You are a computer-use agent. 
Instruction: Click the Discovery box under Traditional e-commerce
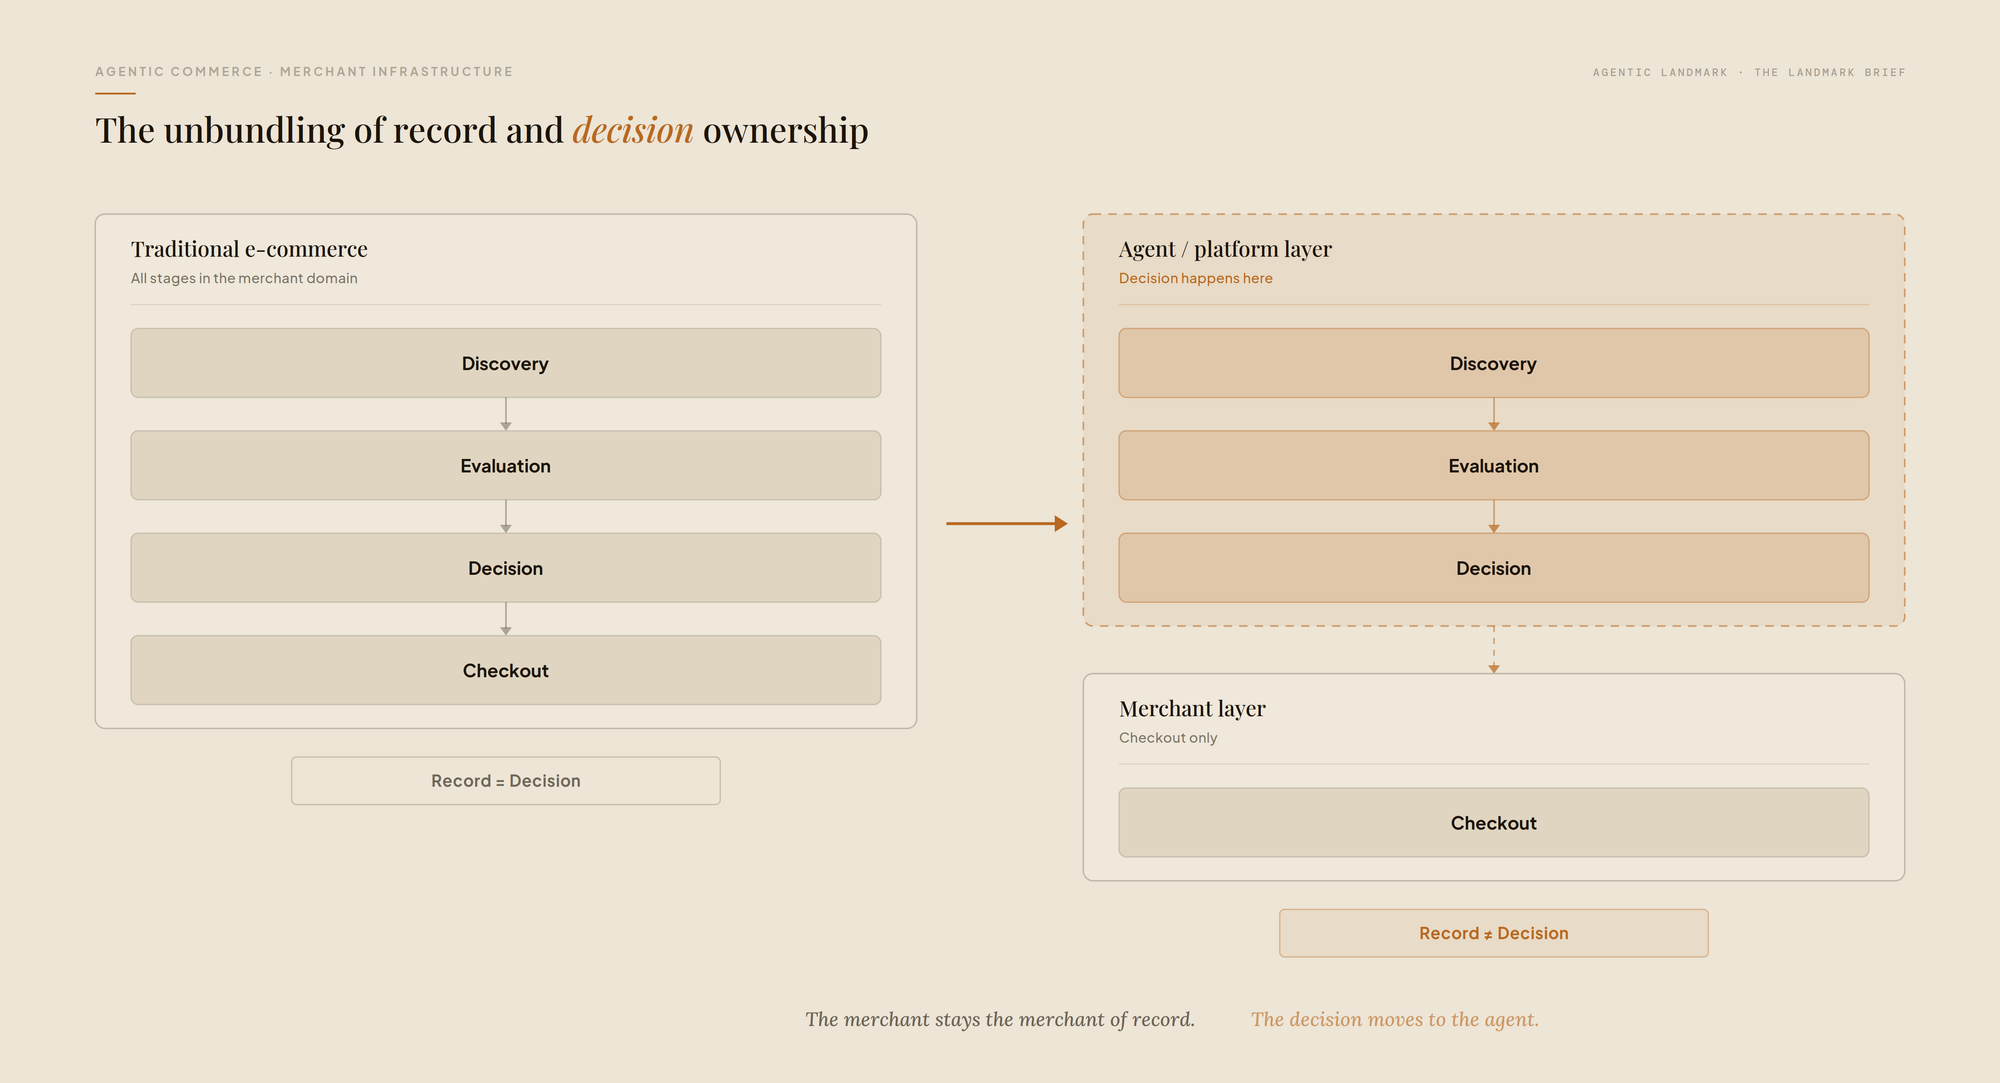(505, 363)
